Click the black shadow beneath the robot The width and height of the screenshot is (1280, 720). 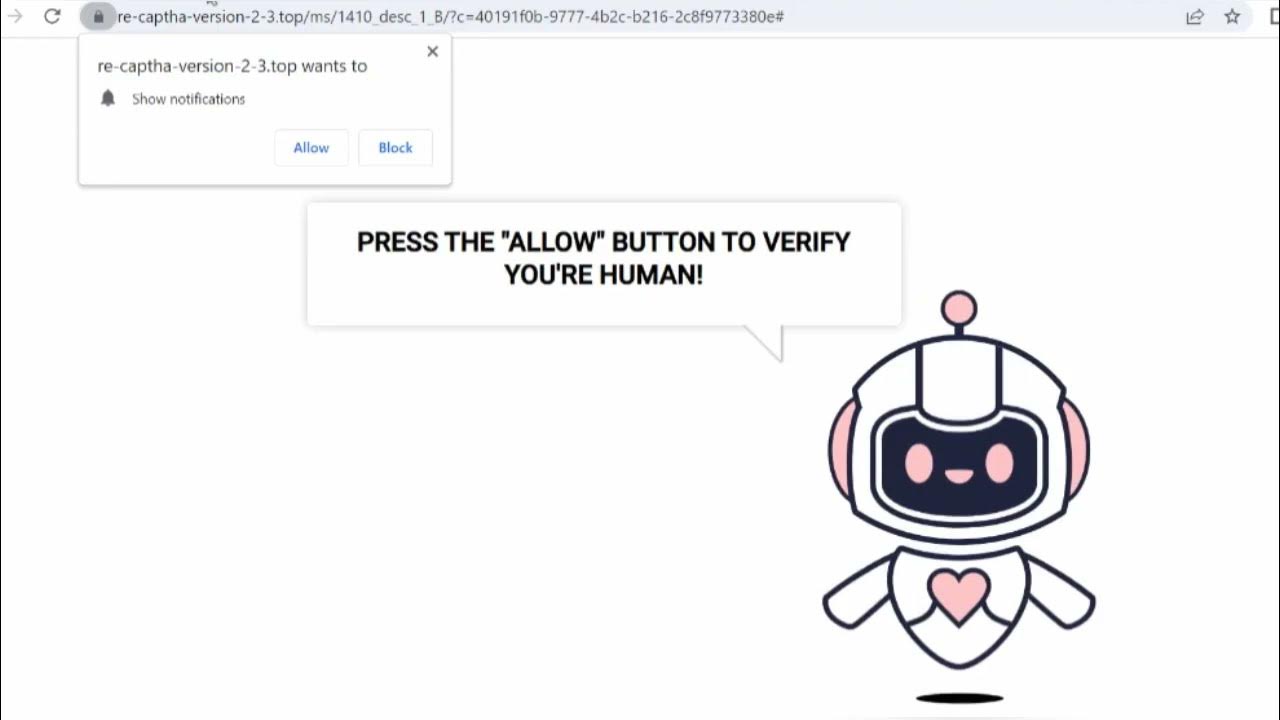pyautogui.click(x=960, y=698)
